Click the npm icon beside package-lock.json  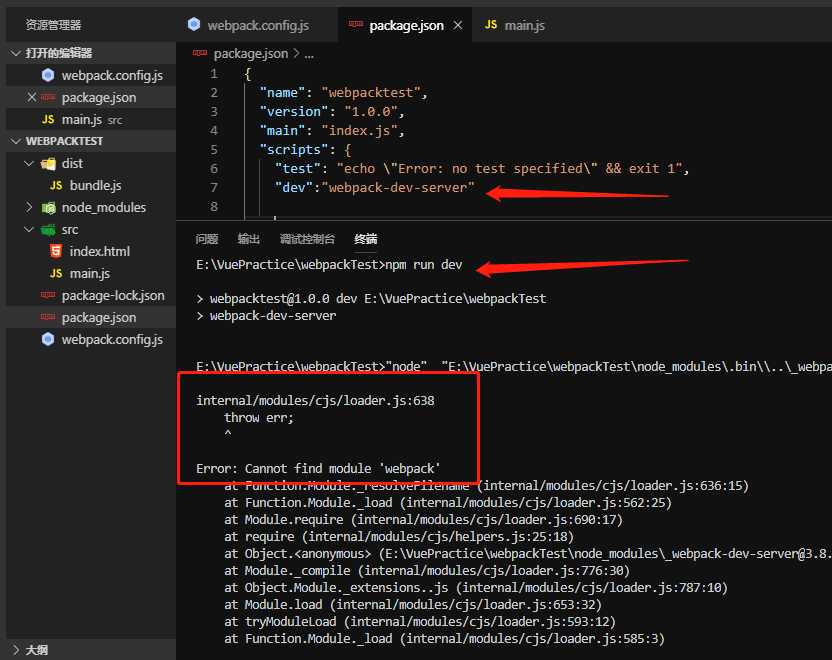48,295
